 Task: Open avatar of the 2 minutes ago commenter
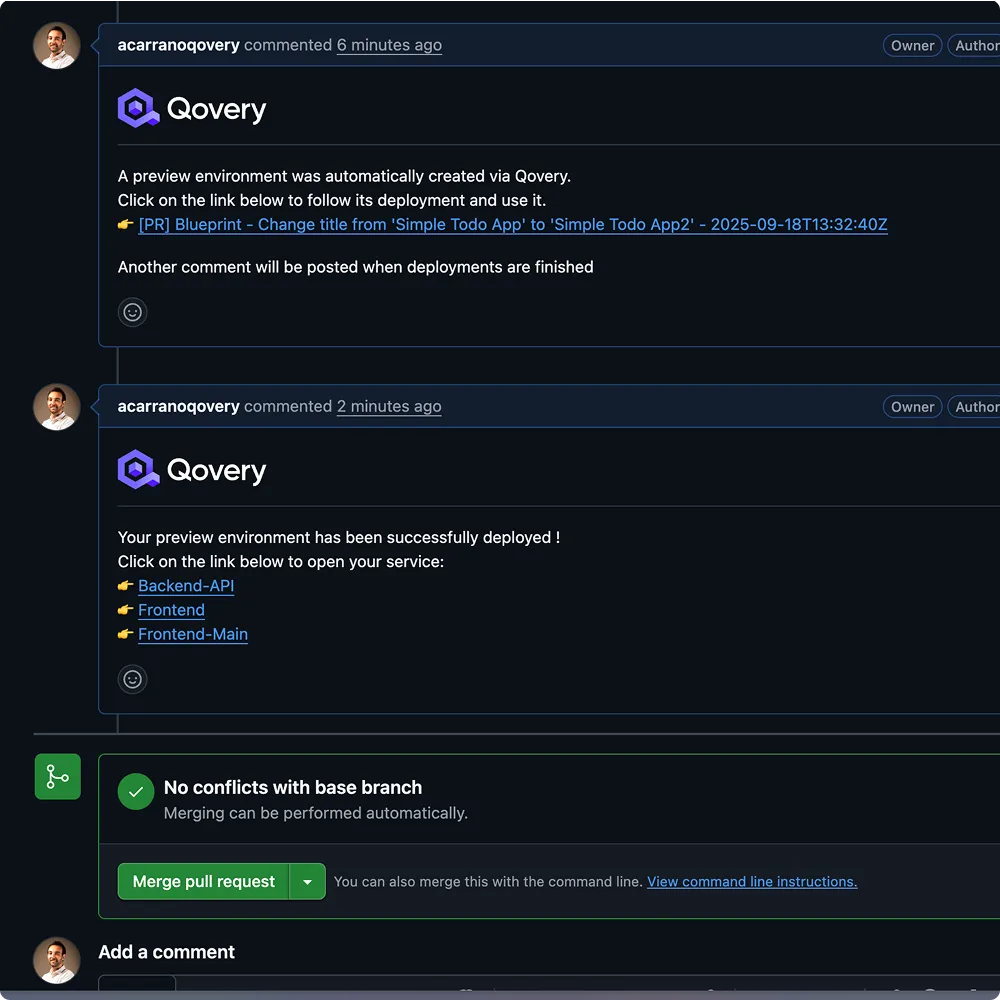tap(57, 407)
